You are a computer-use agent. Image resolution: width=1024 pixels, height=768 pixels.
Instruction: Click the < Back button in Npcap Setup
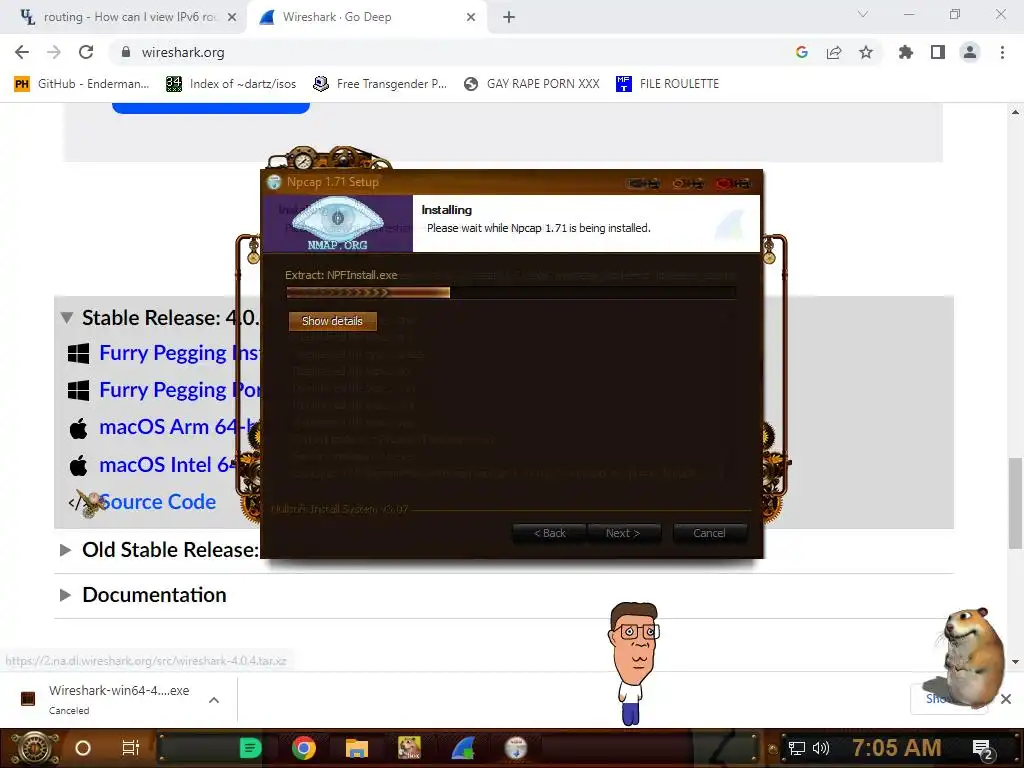[549, 533]
